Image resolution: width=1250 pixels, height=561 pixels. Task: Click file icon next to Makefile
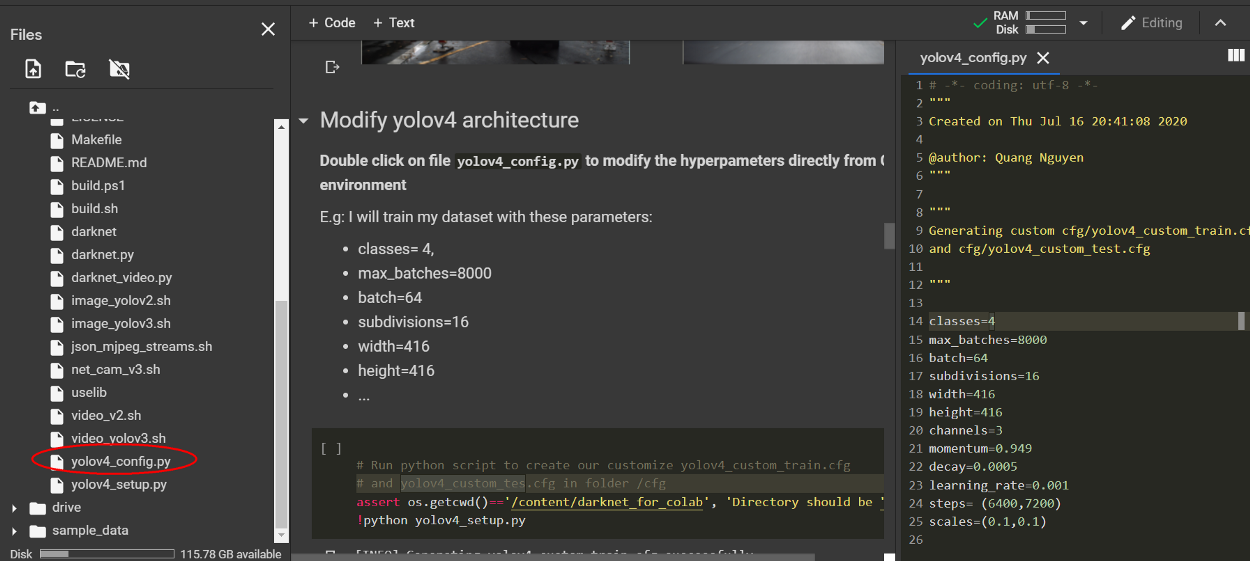57,139
